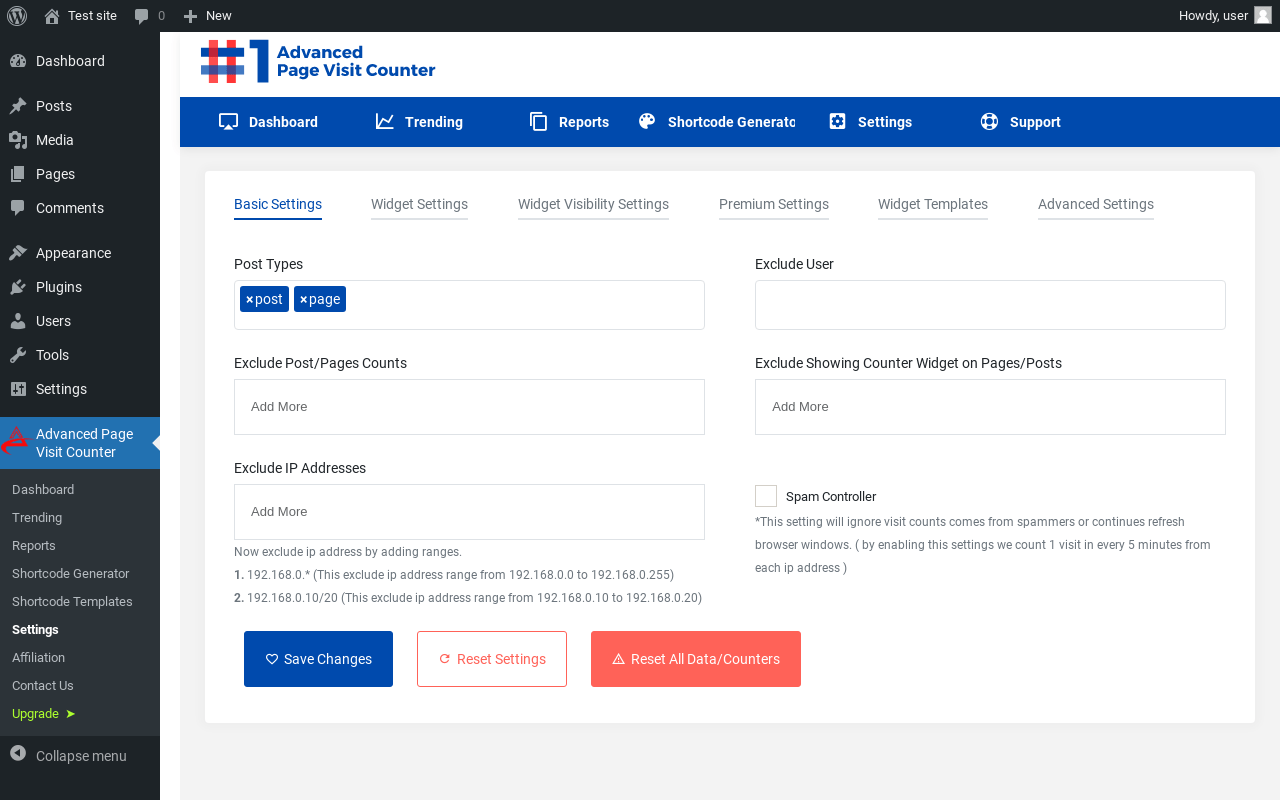1280x800 pixels.
Task: Switch to the Widget Settings tab
Action: coord(419,204)
